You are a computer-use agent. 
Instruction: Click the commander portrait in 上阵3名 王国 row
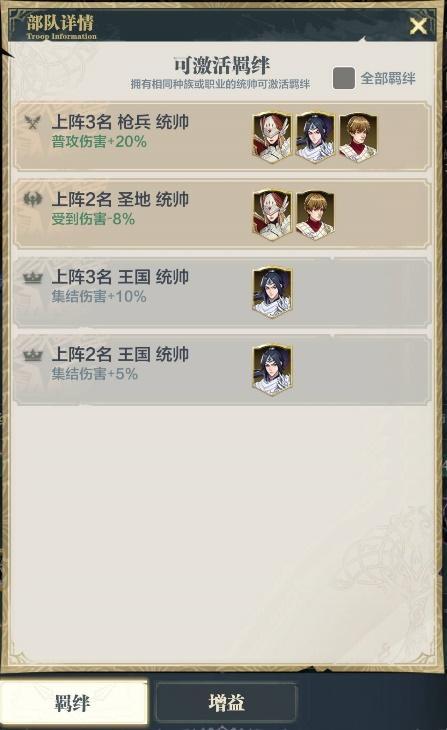(272, 292)
